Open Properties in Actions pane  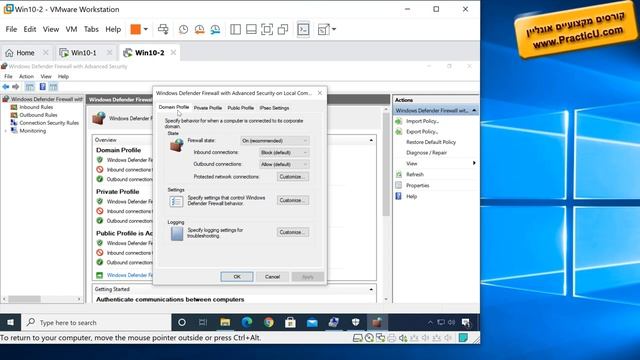(417, 185)
